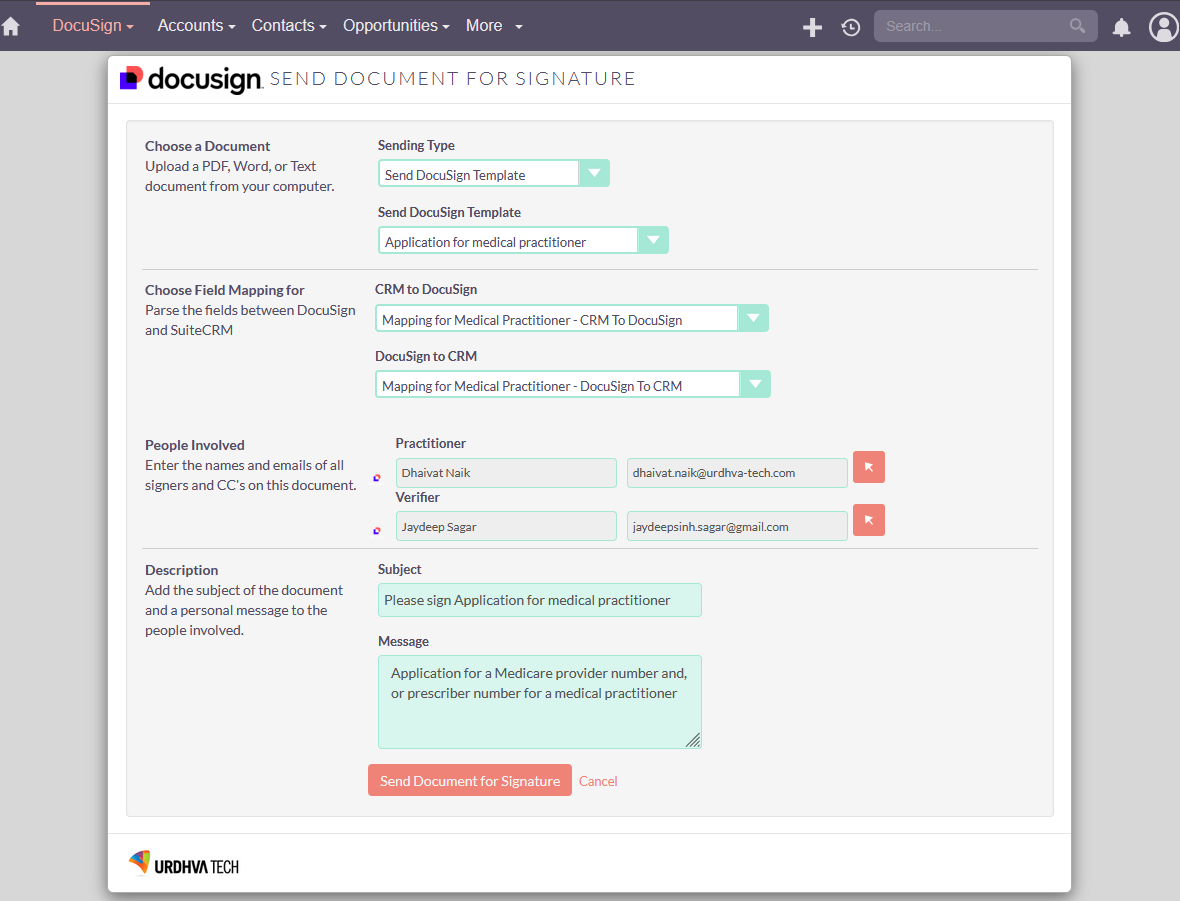Open the user profile avatar menu
This screenshot has width=1180, height=901.
pos(1163,27)
